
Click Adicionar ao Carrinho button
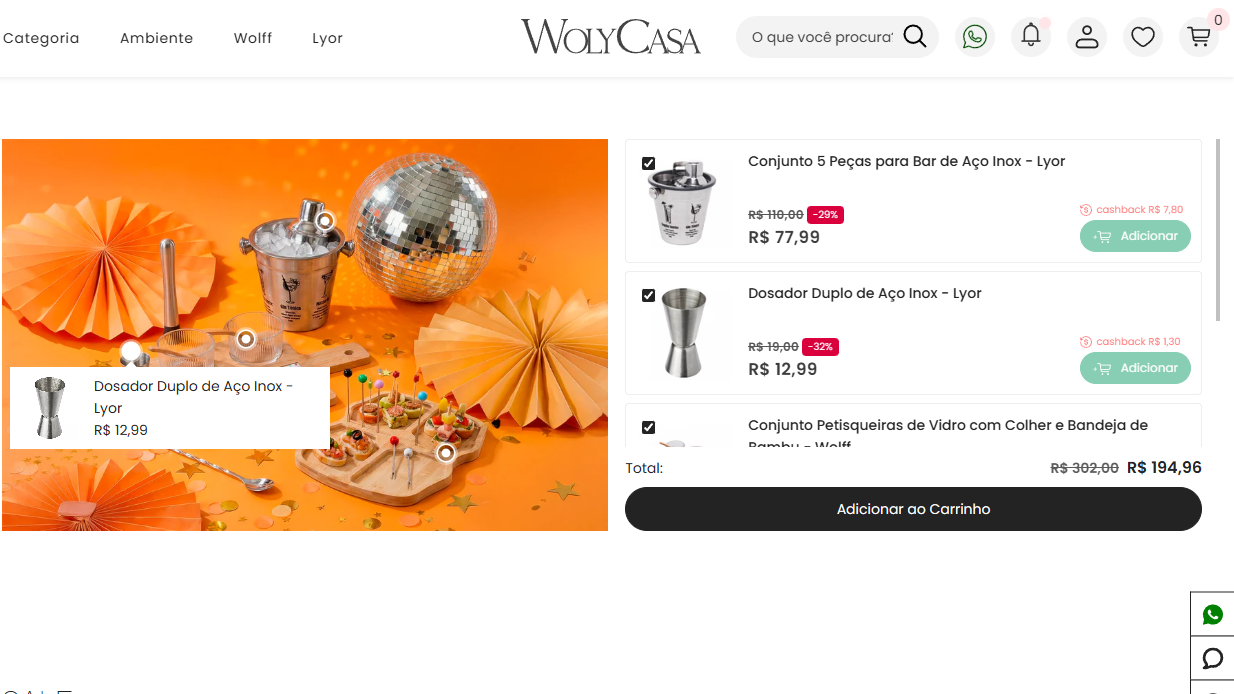[913, 509]
